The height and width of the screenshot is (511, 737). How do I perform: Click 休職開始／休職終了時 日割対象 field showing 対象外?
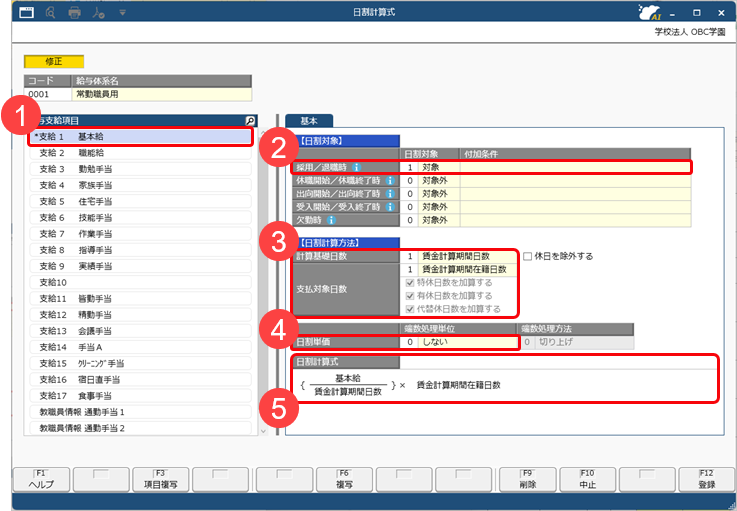coord(430,181)
